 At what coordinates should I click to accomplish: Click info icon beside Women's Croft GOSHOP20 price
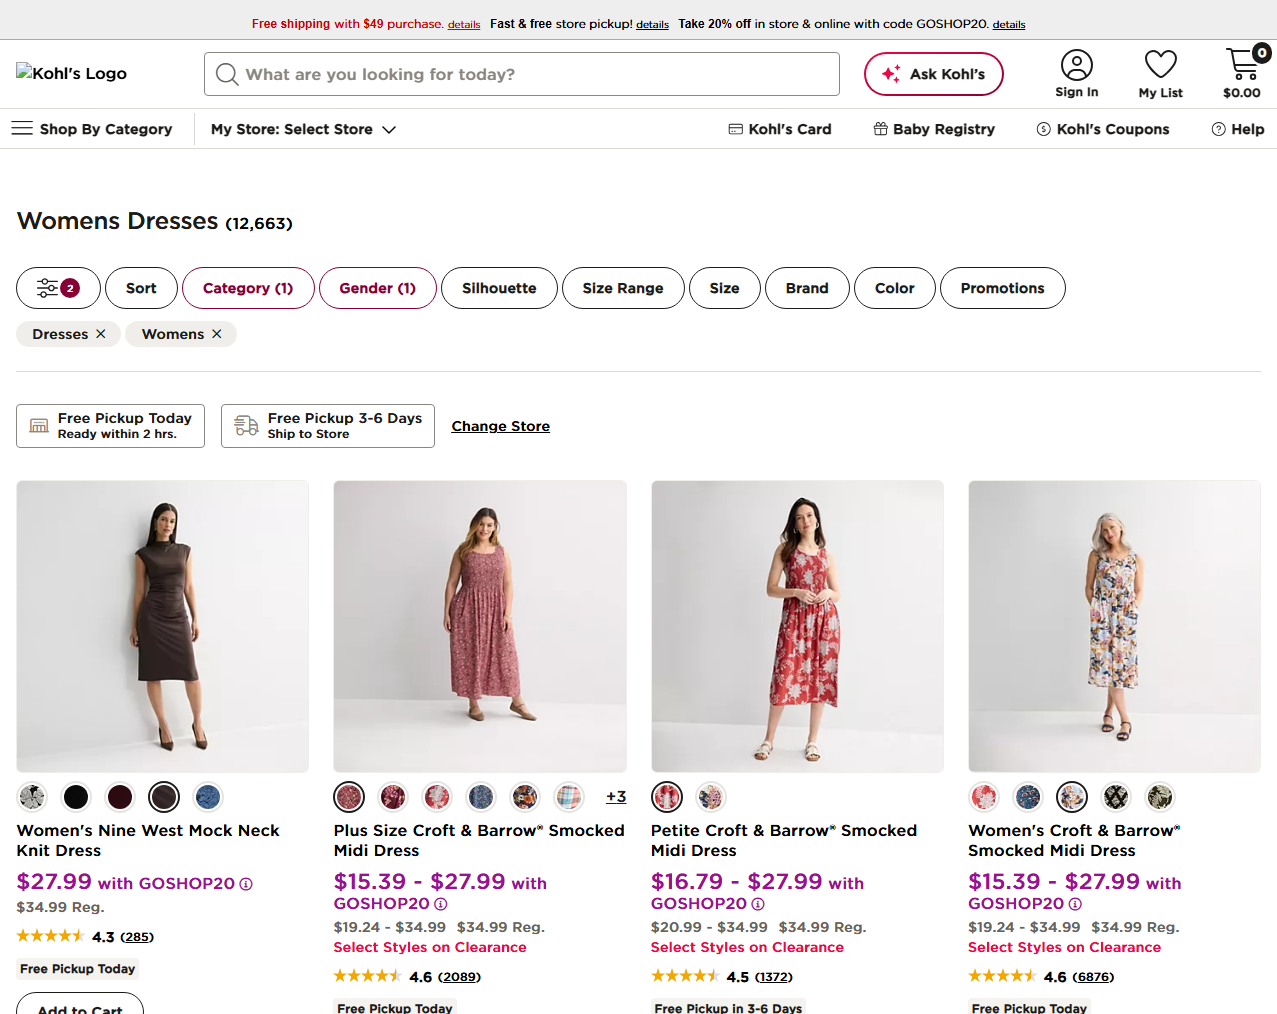pyautogui.click(x=1075, y=904)
